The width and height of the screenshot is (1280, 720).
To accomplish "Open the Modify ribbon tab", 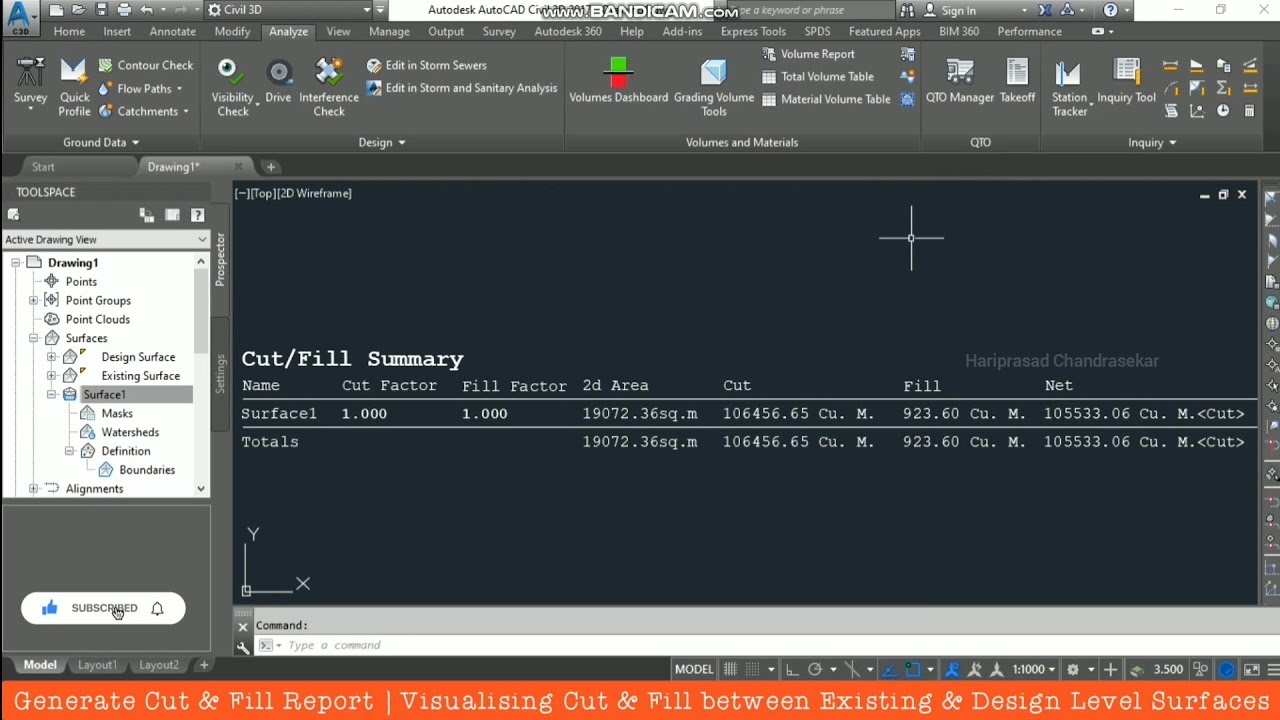I will coord(232,31).
